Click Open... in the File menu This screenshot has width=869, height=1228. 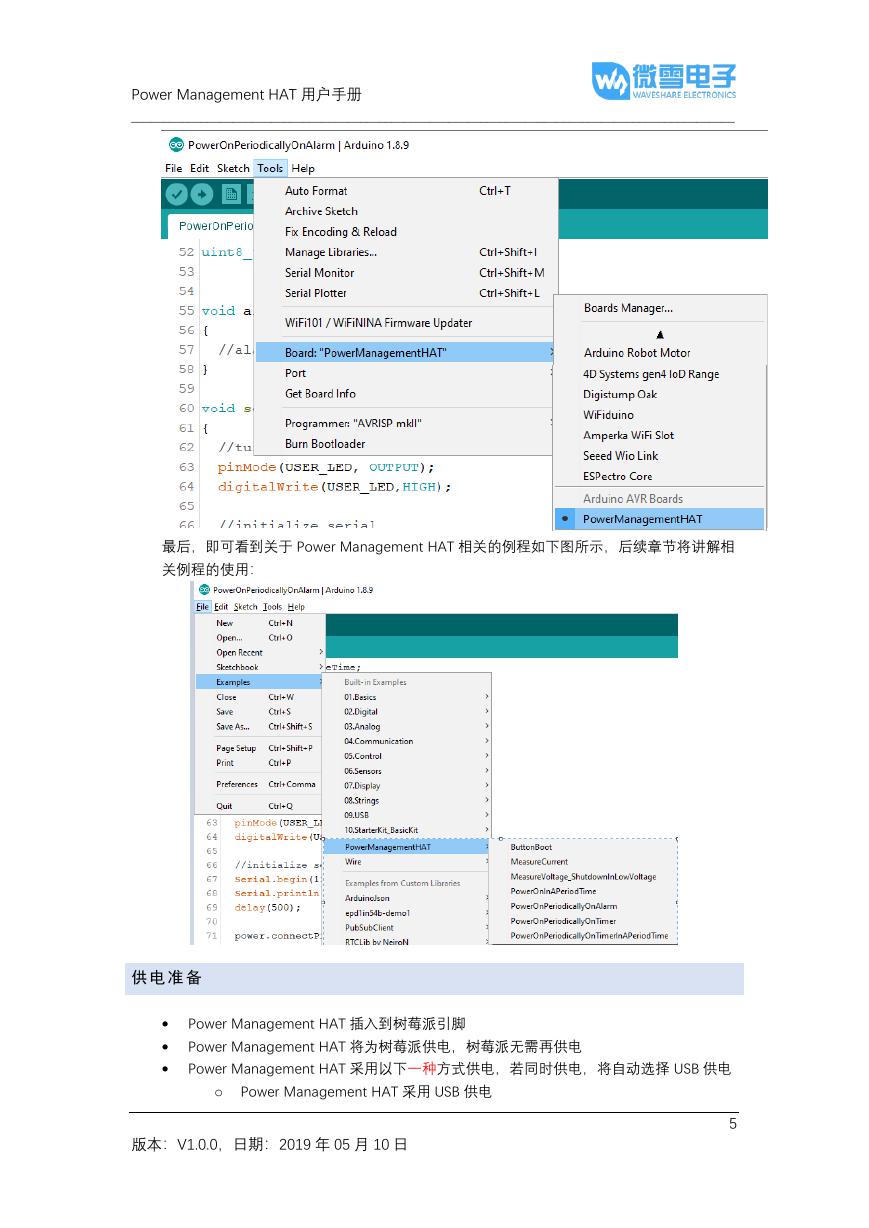click(259, 637)
